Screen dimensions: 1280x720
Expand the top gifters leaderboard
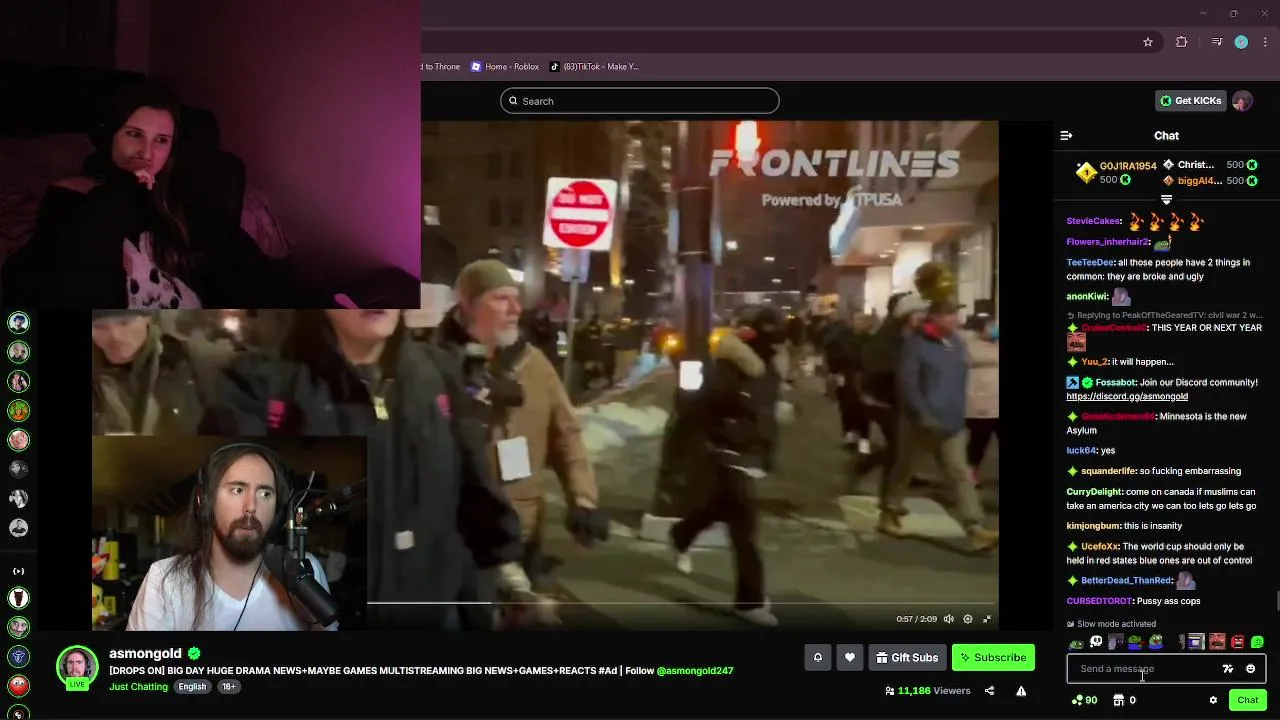pyautogui.click(x=1166, y=200)
